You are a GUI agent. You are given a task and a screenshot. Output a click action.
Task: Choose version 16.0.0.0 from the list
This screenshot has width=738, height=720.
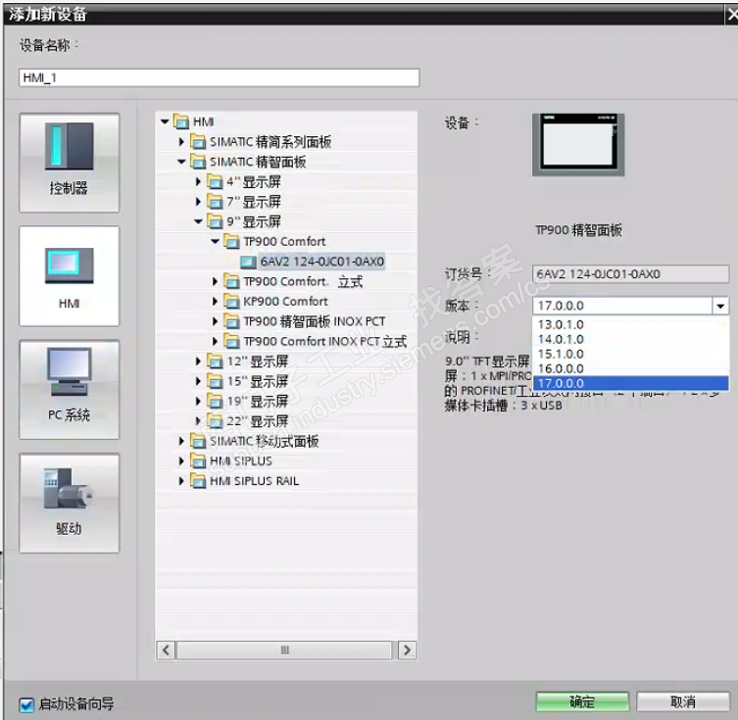click(x=631, y=368)
